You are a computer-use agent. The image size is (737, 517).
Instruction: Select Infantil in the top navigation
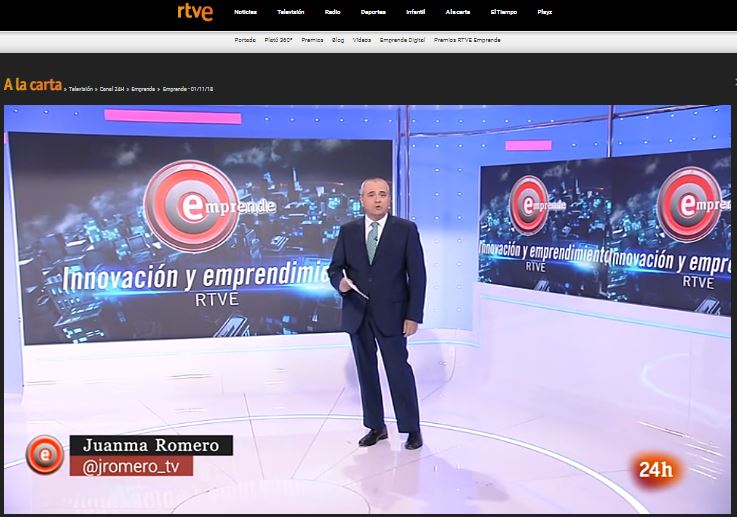[415, 12]
